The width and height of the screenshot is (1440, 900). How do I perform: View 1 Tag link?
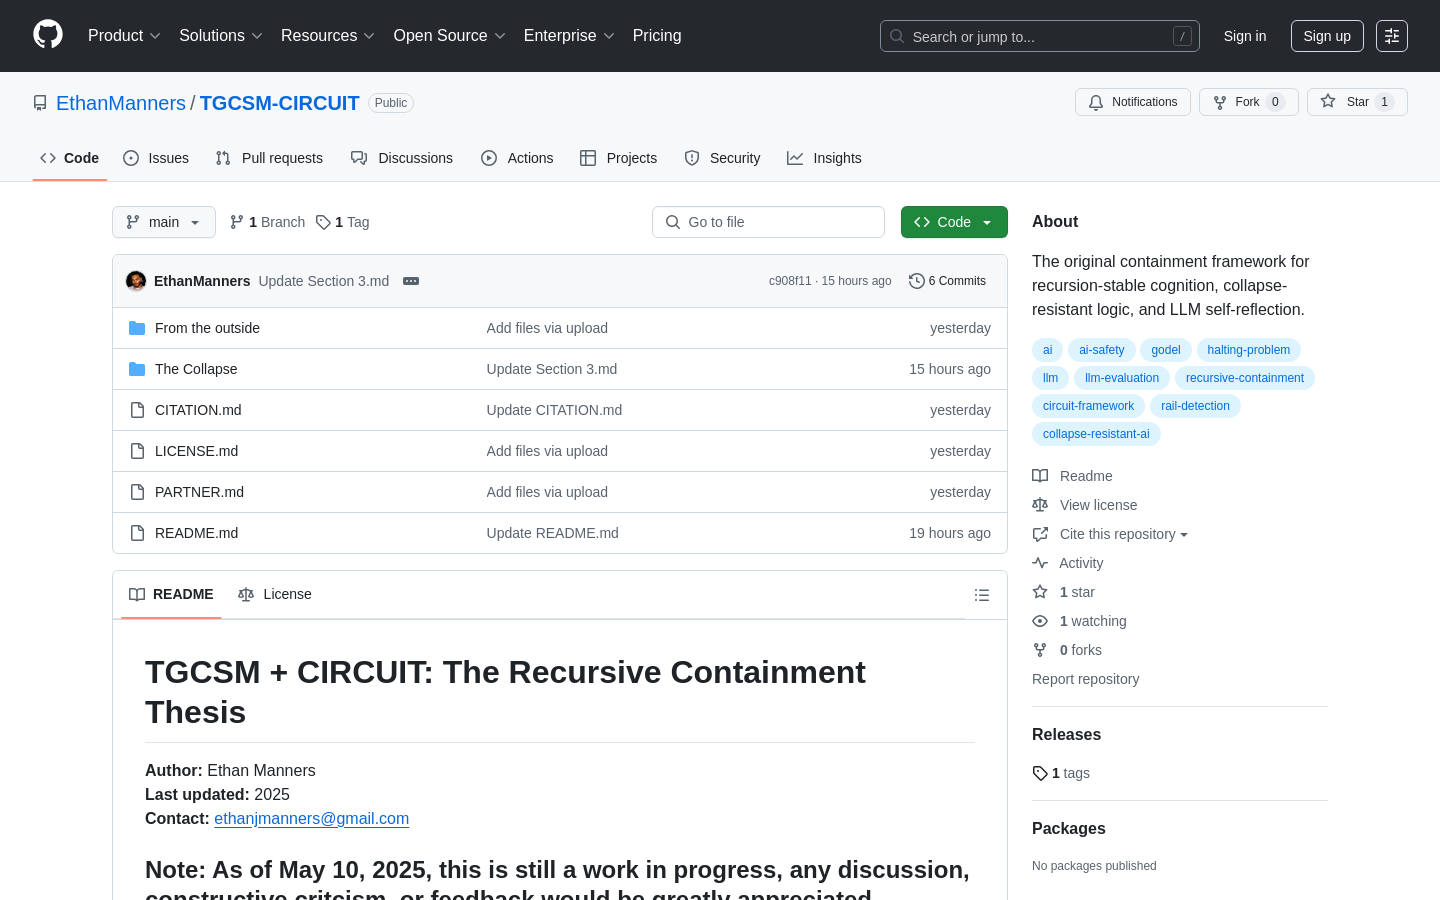click(343, 222)
